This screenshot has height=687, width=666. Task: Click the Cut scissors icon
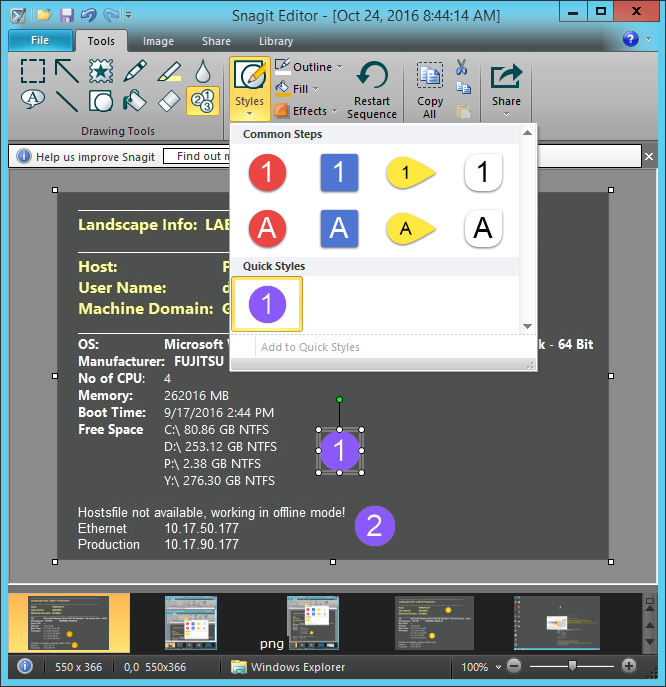click(x=462, y=67)
